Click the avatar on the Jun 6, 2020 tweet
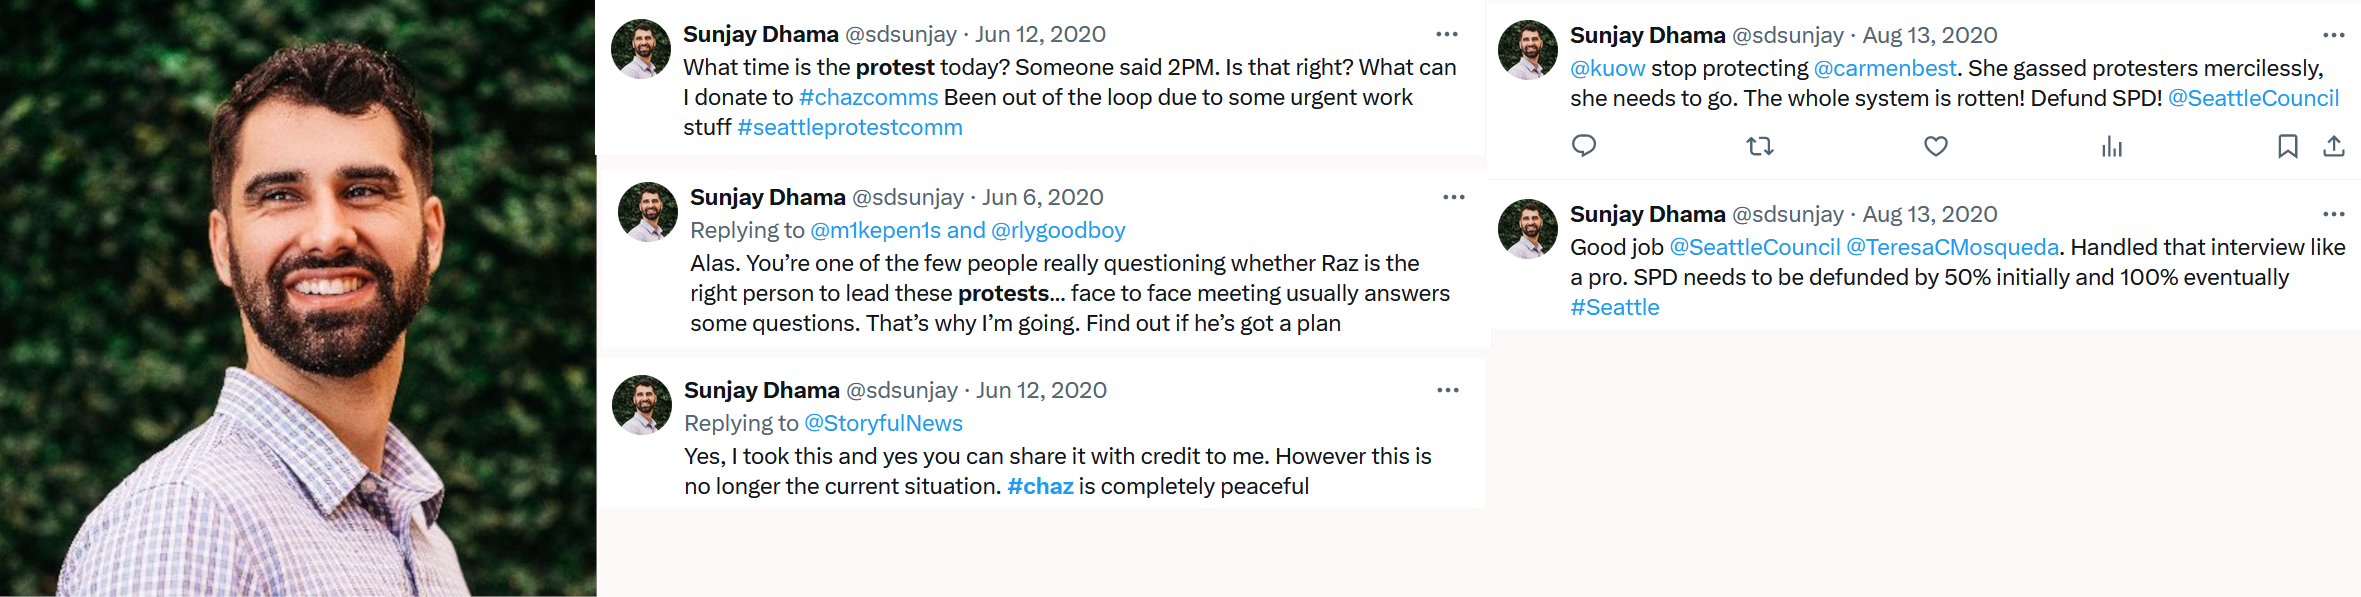 pyautogui.click(x=648, y=212)
